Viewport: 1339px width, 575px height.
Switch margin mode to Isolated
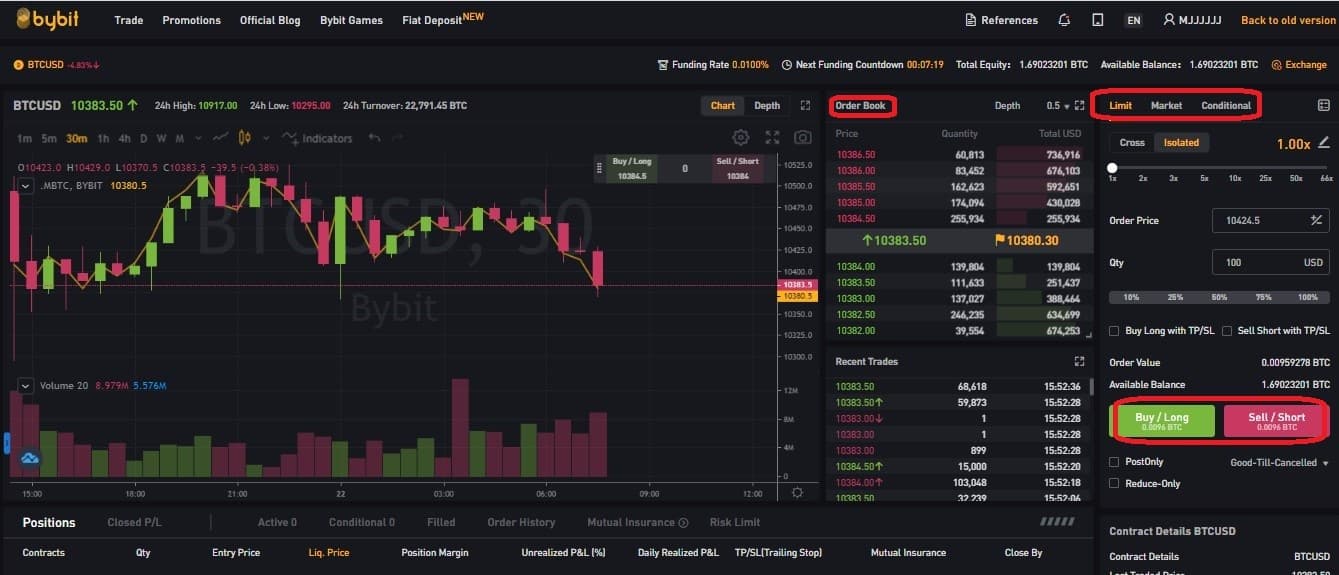tap(1181, 142)
